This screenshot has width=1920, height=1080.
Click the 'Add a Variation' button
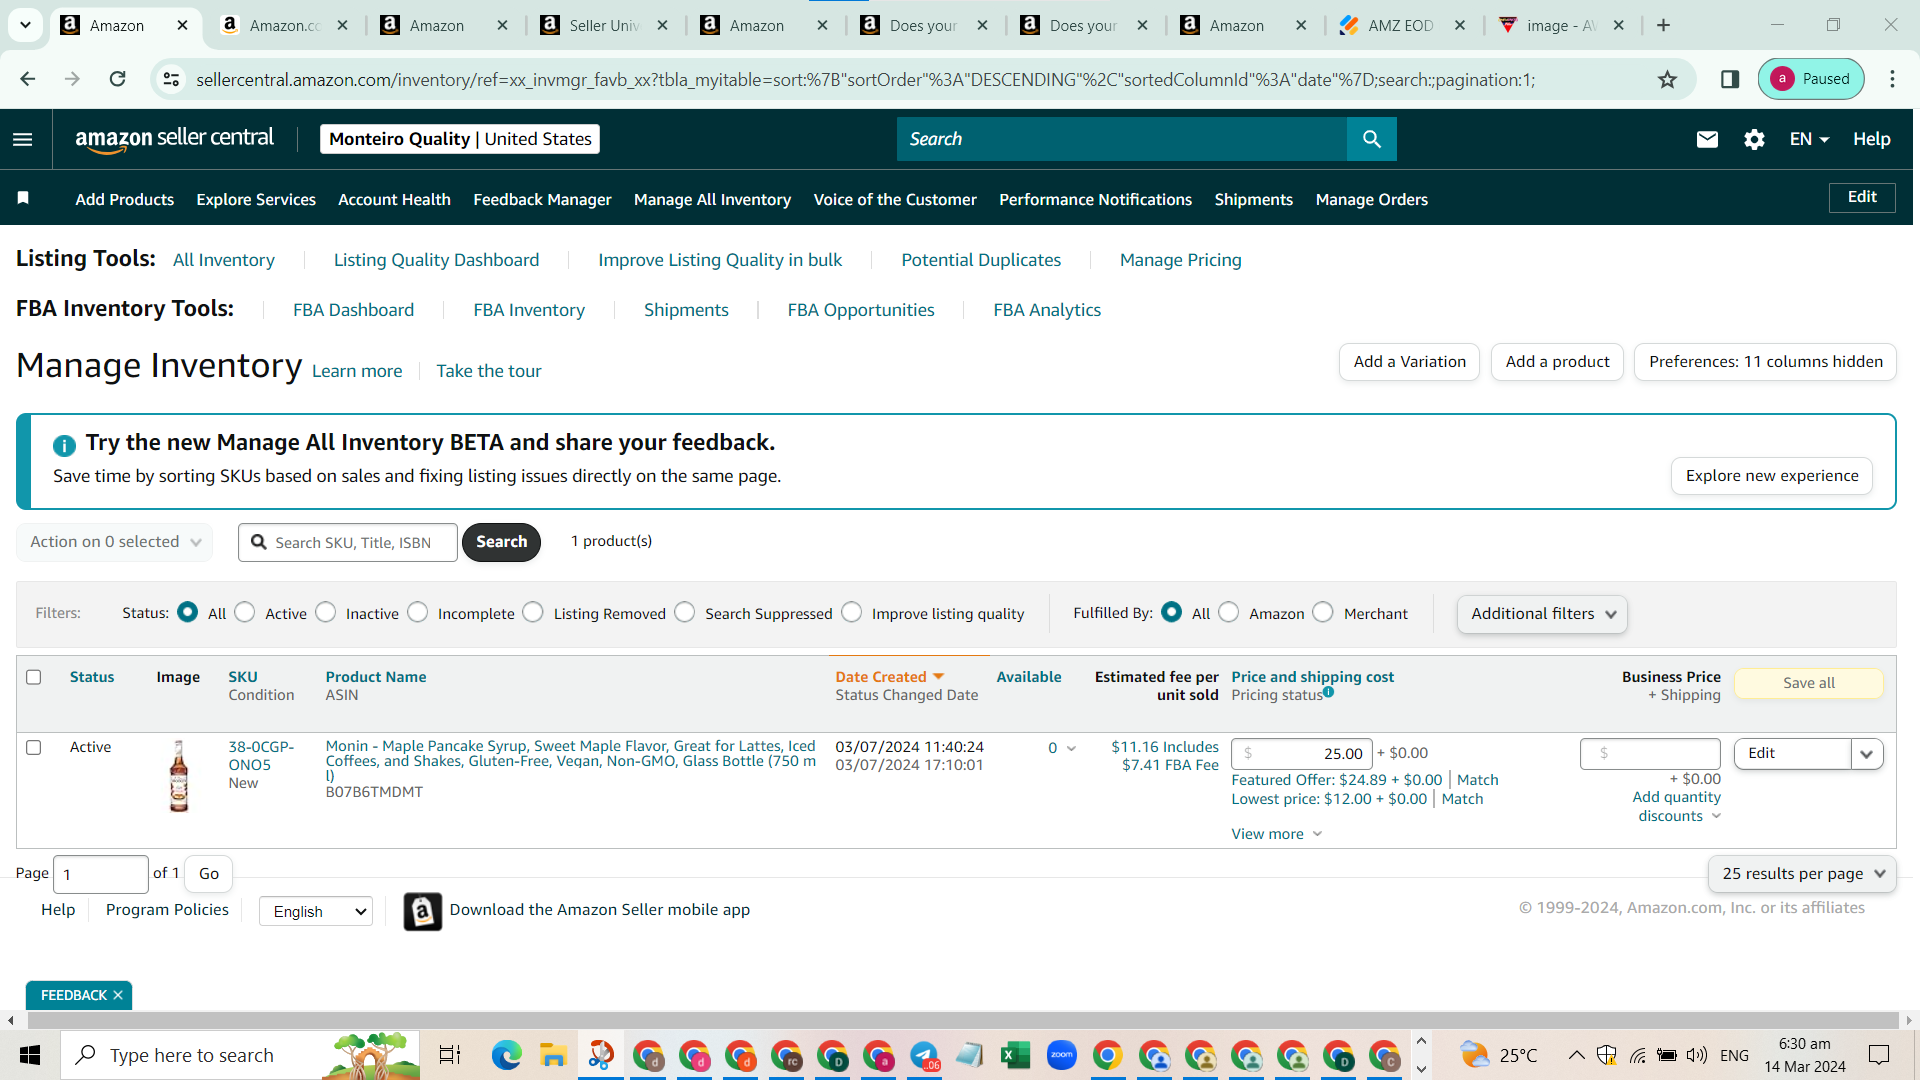click(x=1409, y=362)
